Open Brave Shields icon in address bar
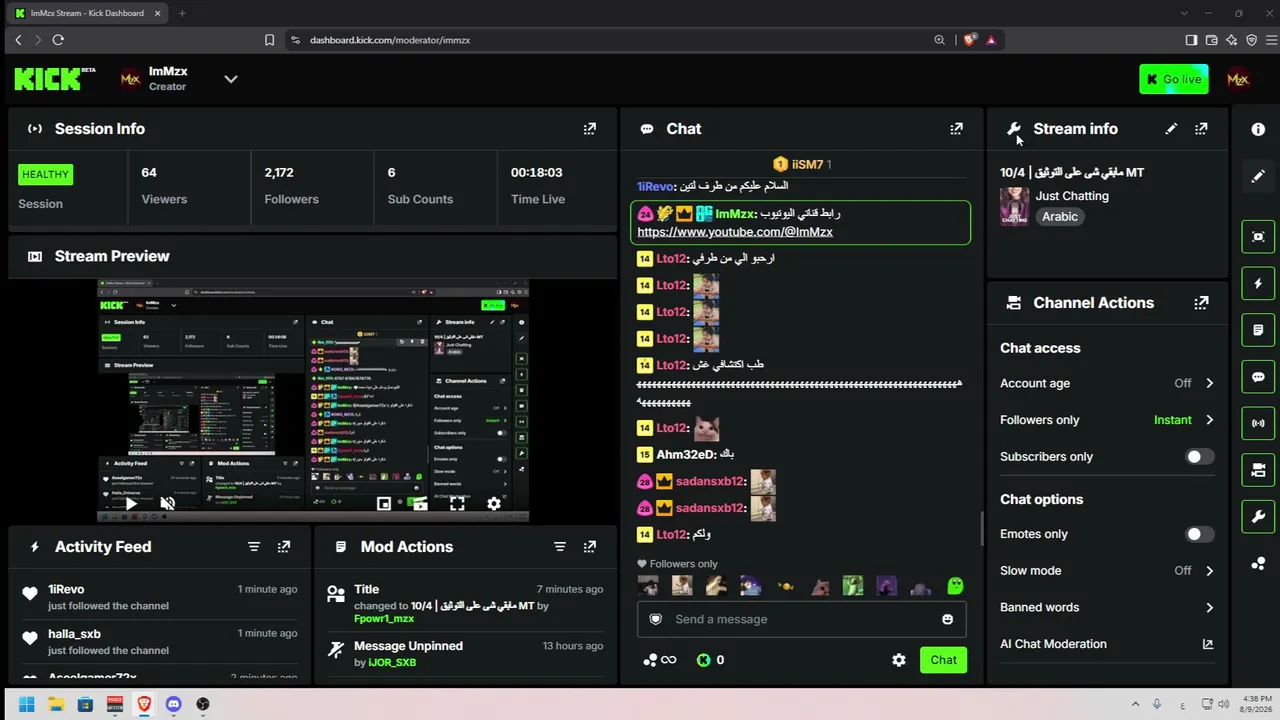The width and height of the screenshot is (1280, 720). [x=969, y=40]
